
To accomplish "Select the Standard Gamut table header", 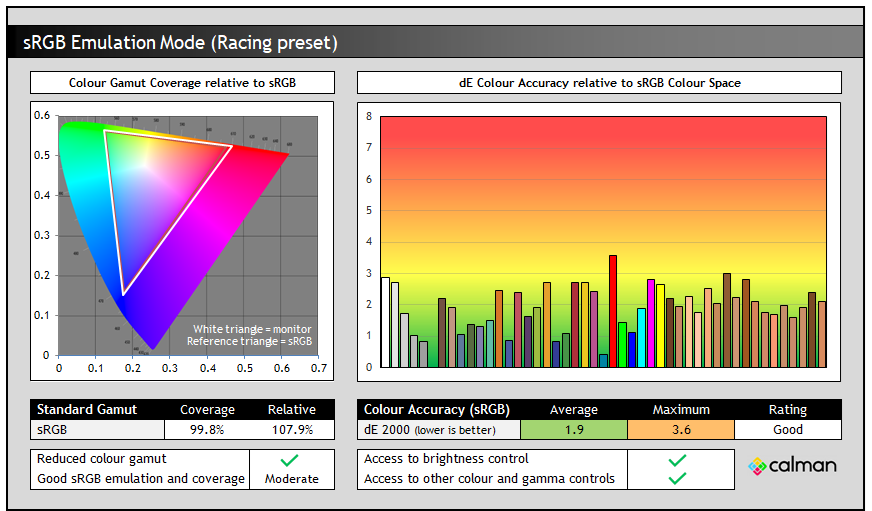I will coord(87,409).
